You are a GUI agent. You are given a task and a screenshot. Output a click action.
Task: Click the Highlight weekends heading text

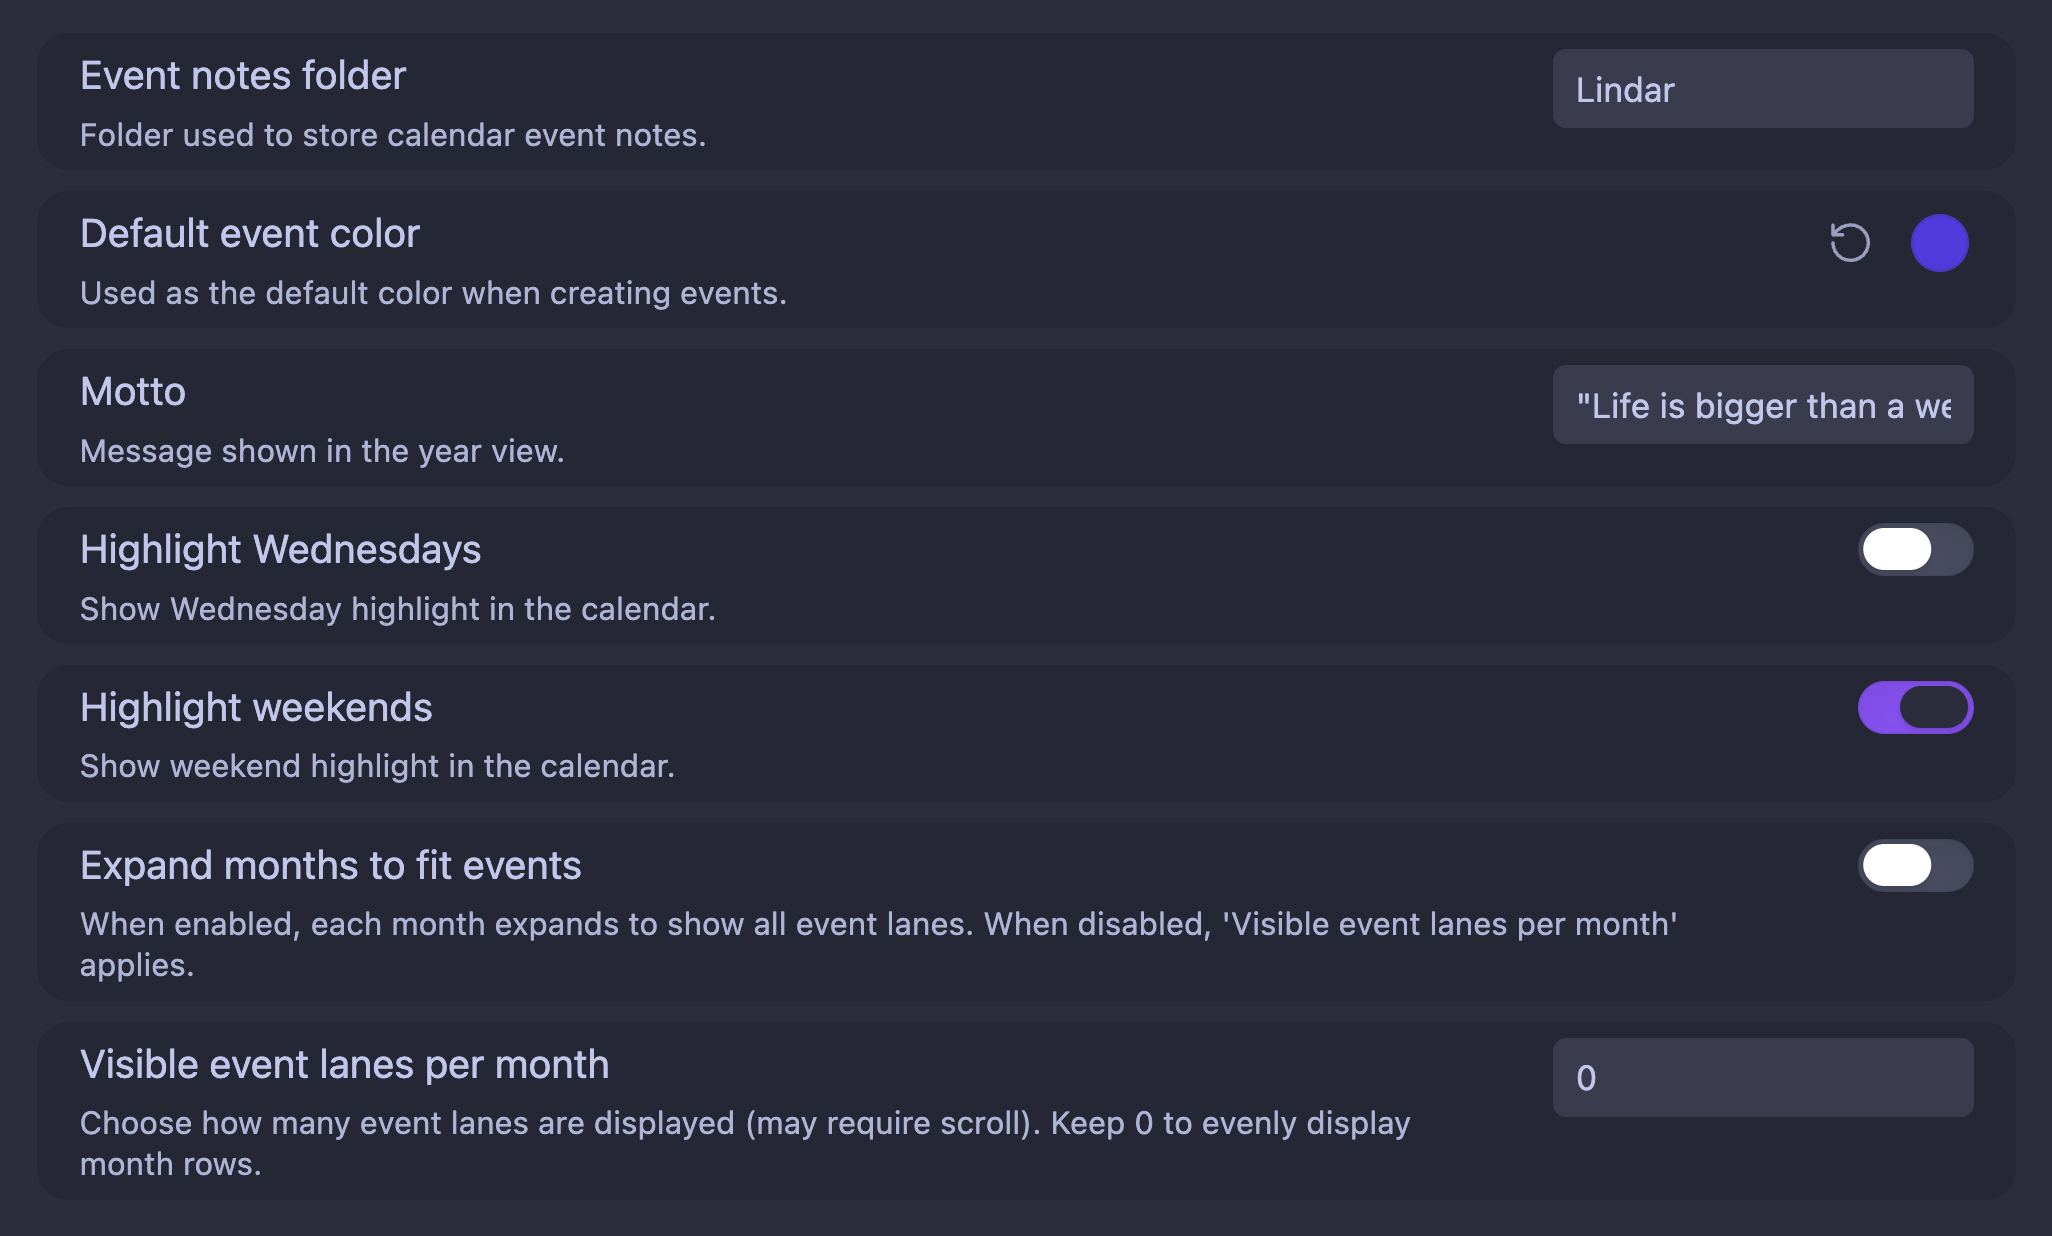256,708
